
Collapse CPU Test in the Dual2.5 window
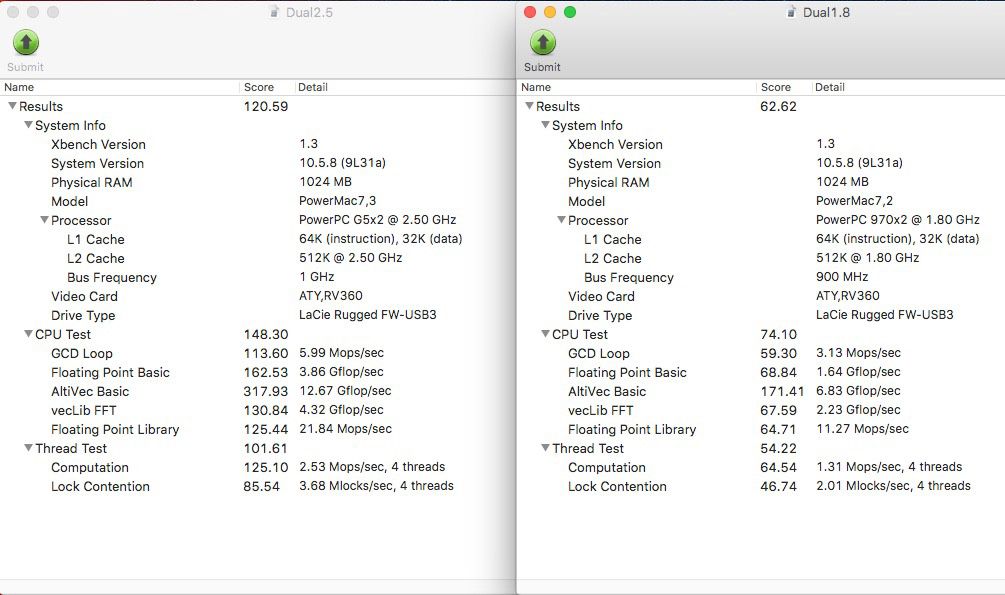[28, 334]
